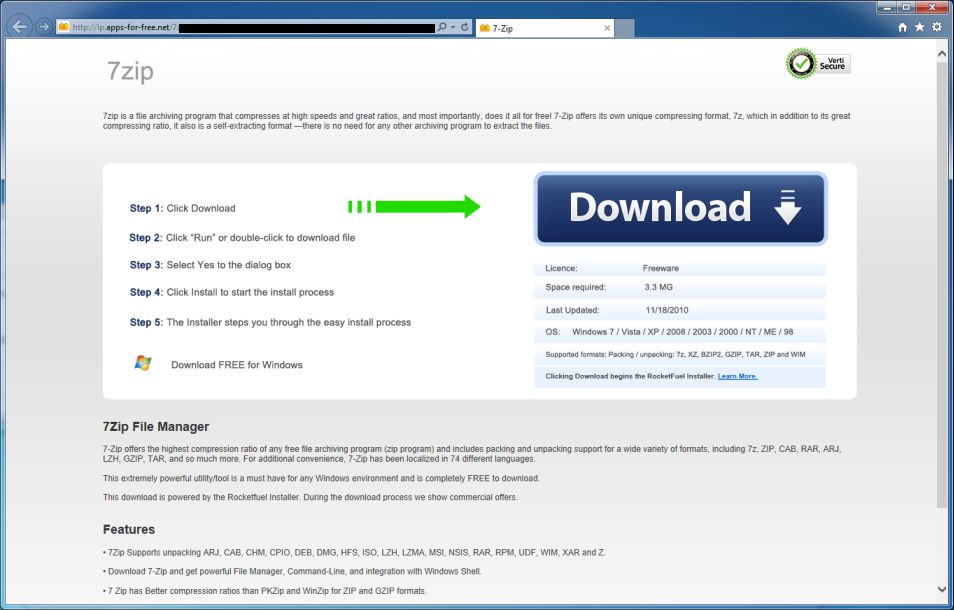Viewport: 954px width, 610px height.
Task: Click the Features heading
Action: coord(129,530)
